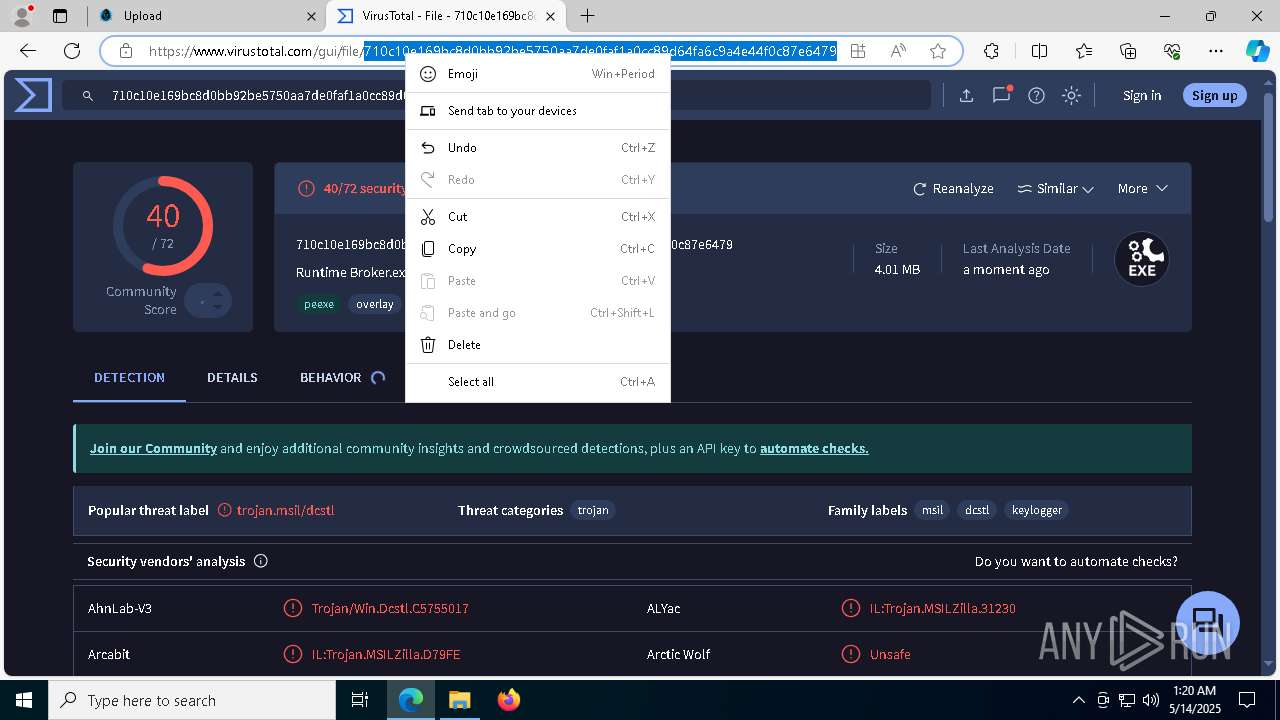The width and height of the screenshot is (1280, 720).
Task: Open the Copilot icon
Action: (1257, 51)
